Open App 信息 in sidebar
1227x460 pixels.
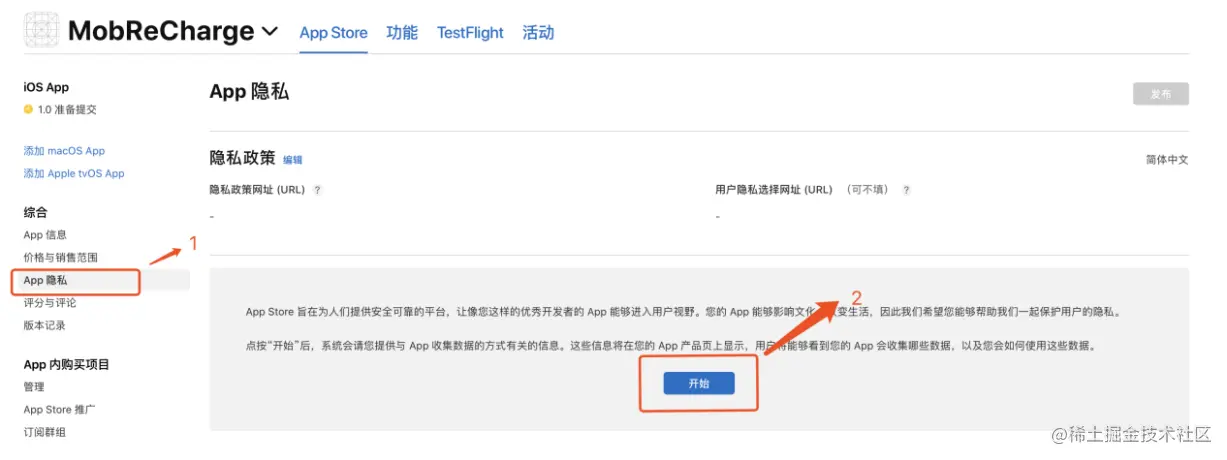(45, 235)
